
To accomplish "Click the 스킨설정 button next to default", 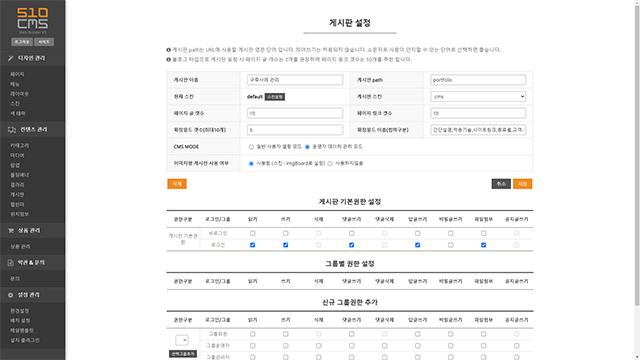I will point(275,97).
